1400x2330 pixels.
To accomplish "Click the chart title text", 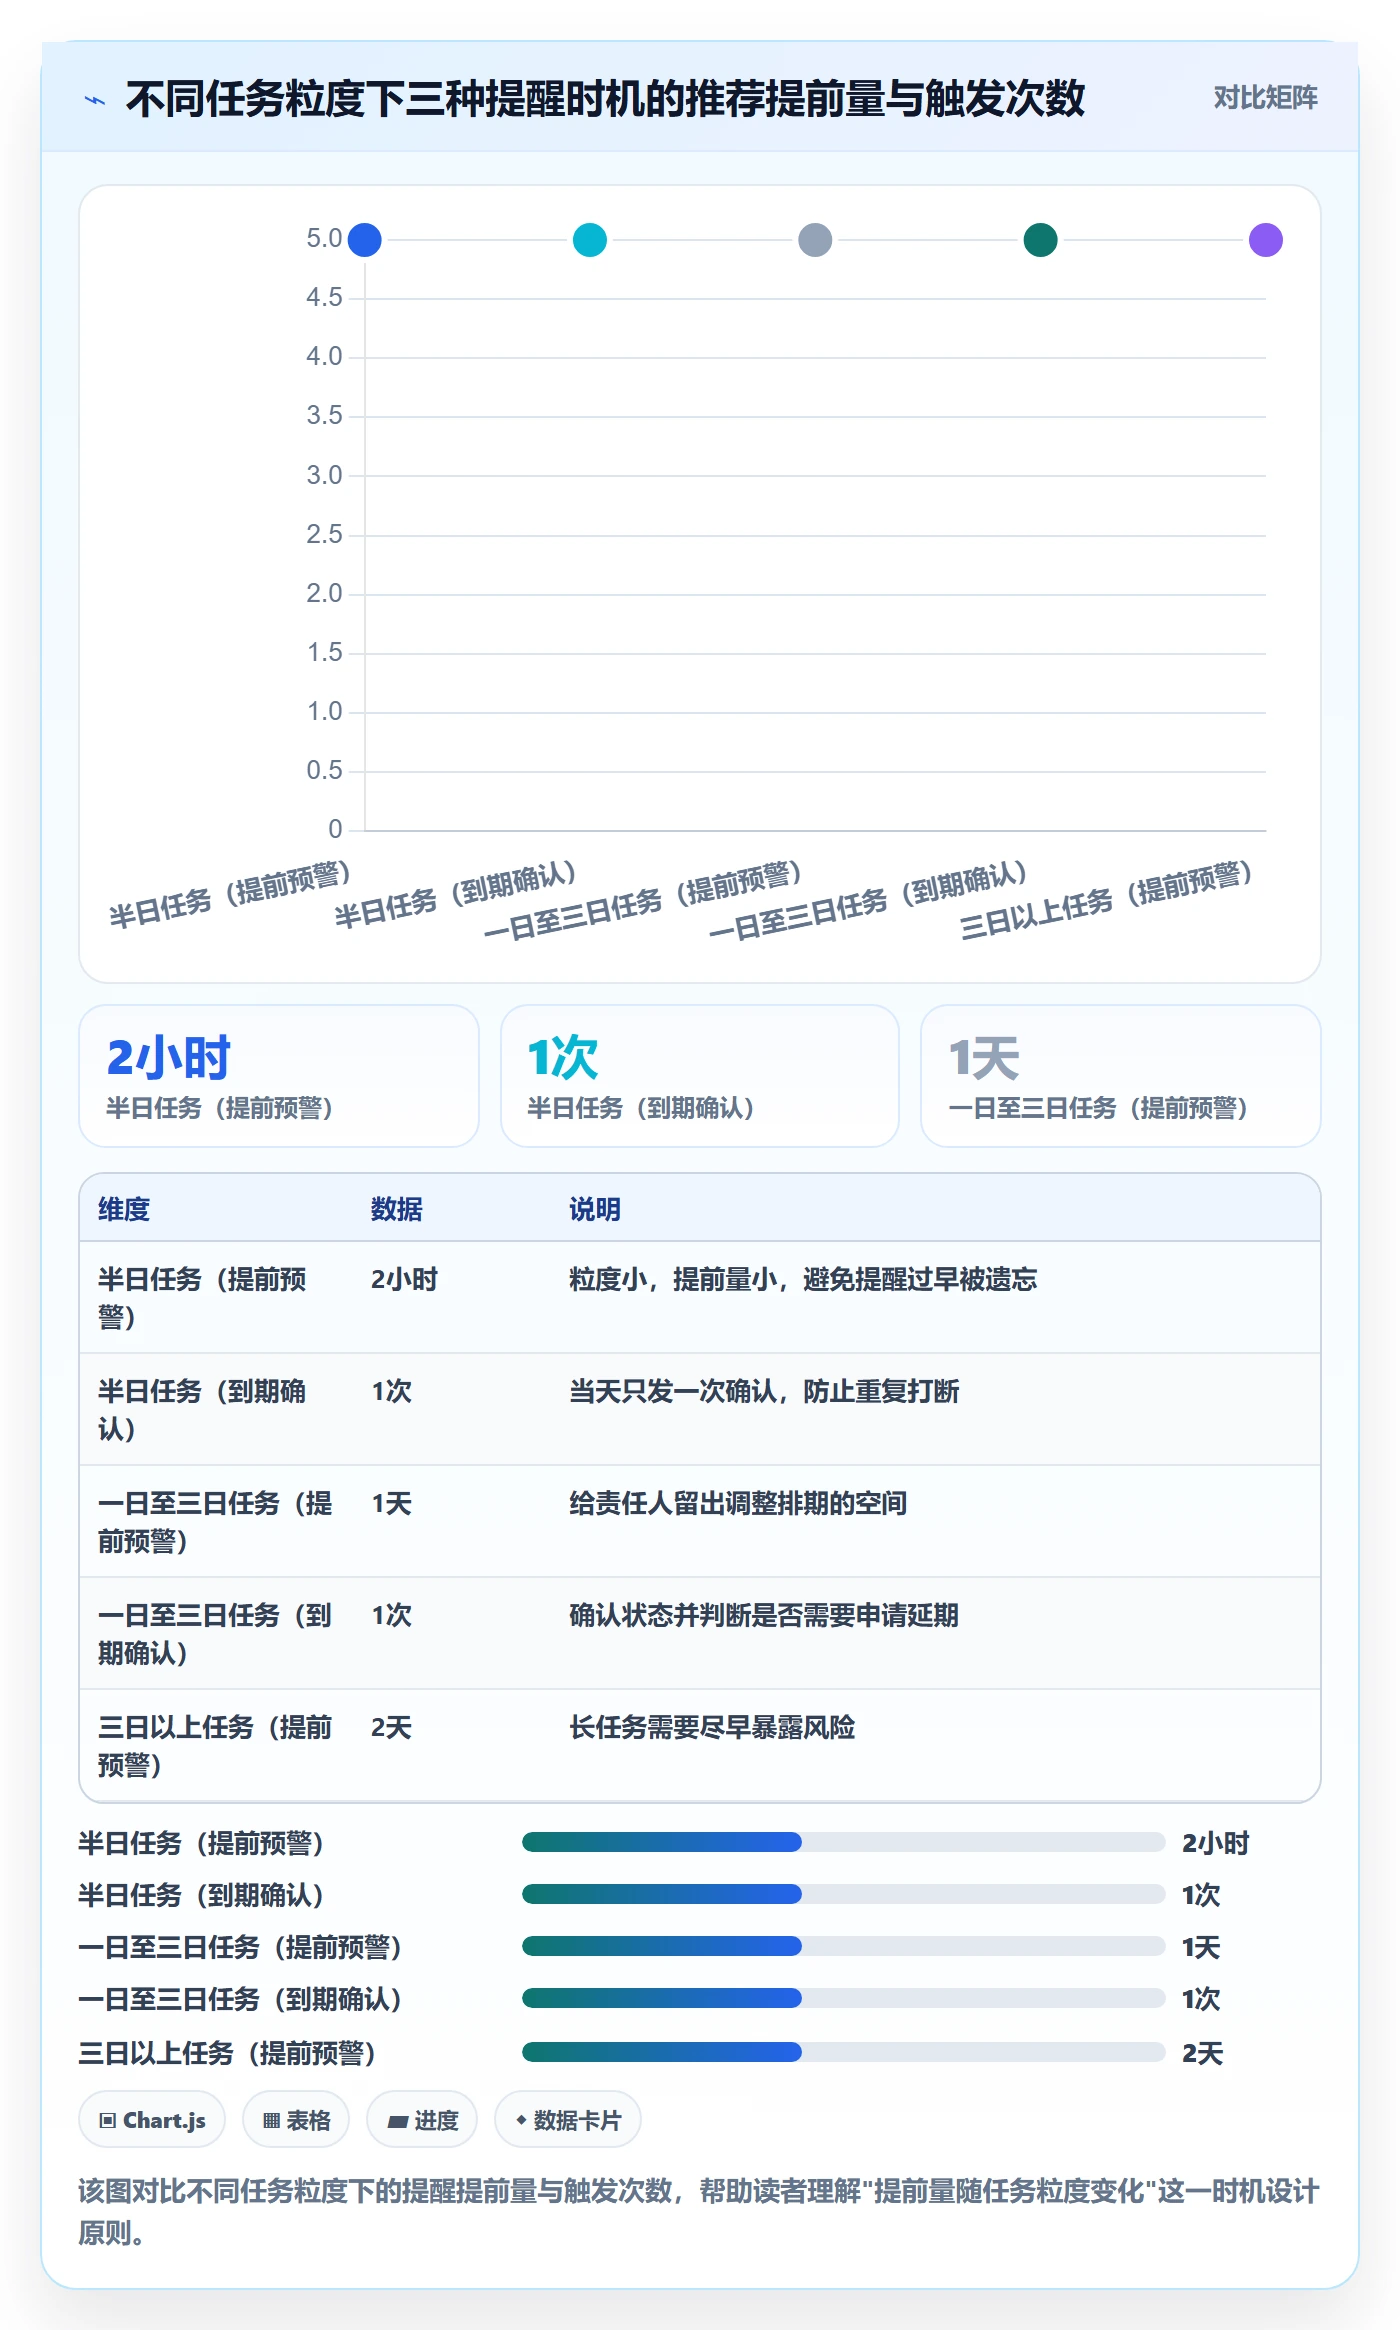I will (x=605, y=99).
